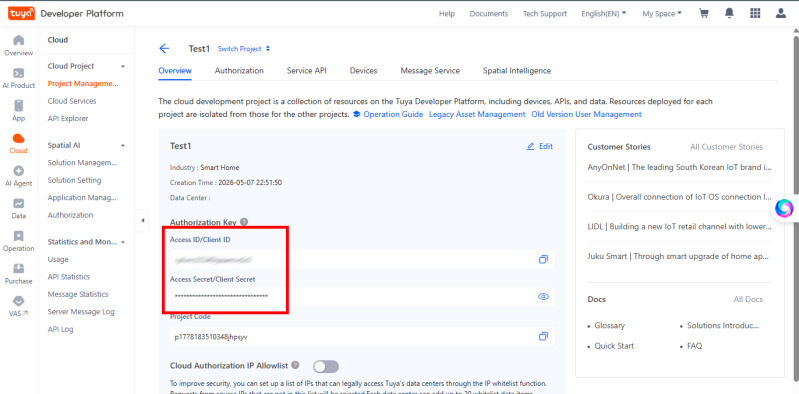Image resolution: width=799 pixels, height=394 pixels.
Task: Open notifications bell
Action: (729, 14)
